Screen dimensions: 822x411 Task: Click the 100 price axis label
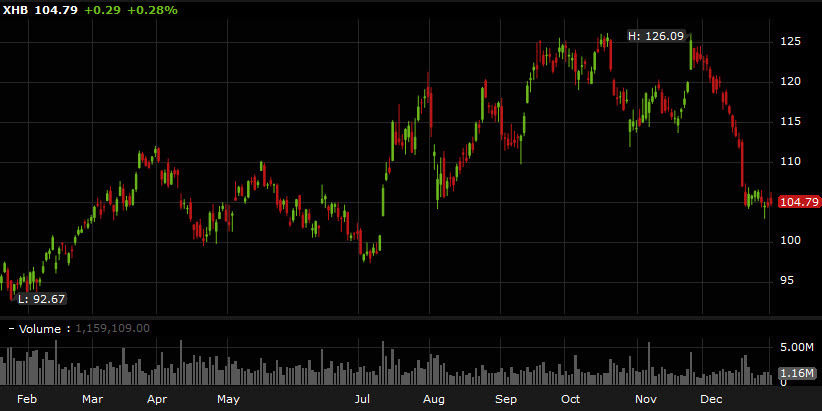(791, 241)
